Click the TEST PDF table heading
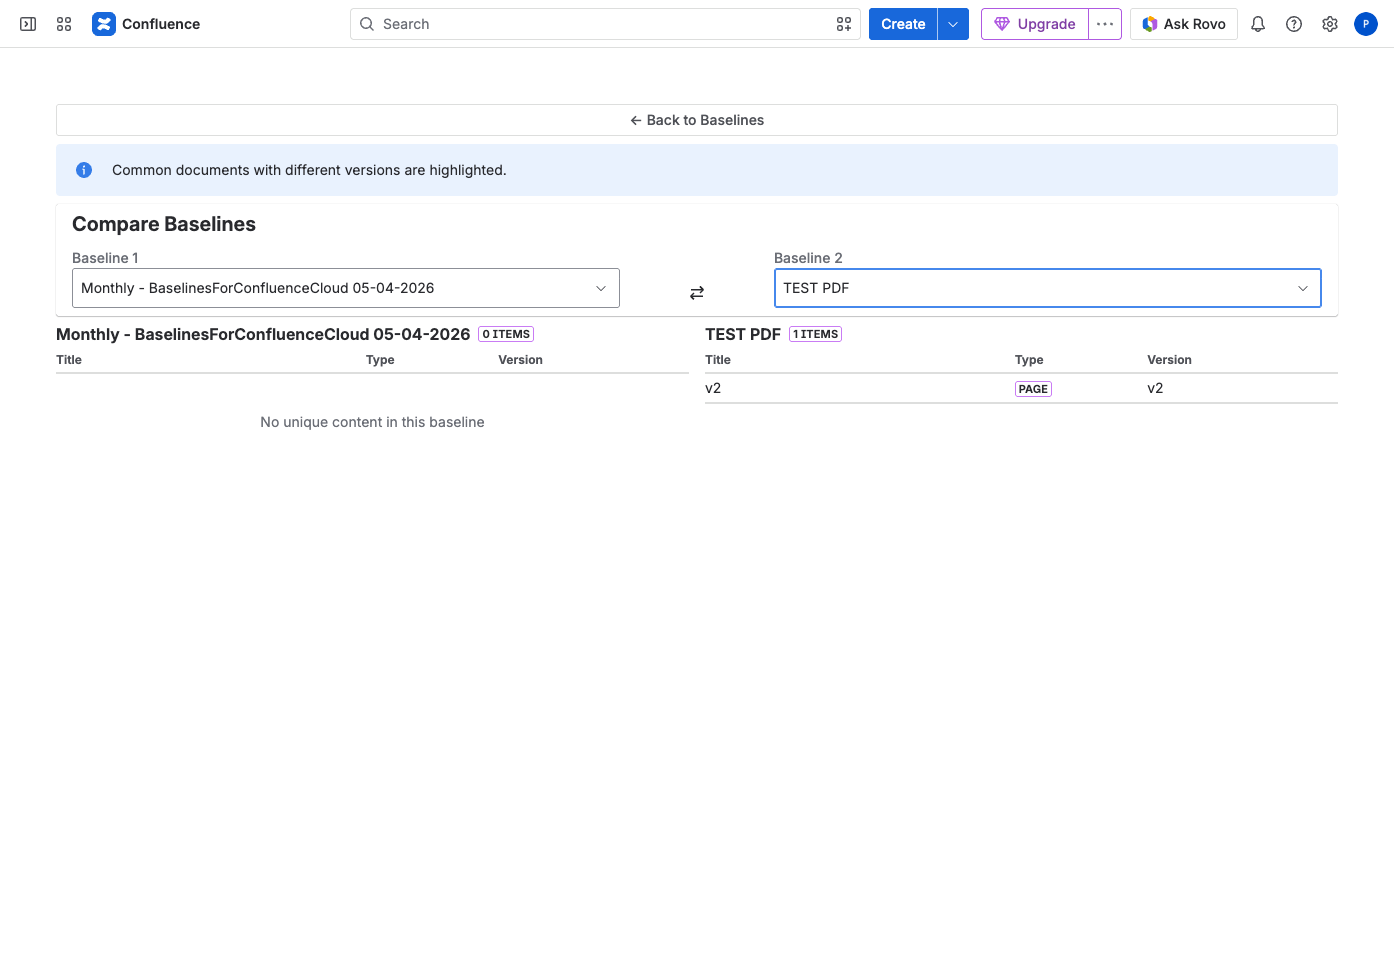Viewport: 1394px width, 962px height. click(x=743, y=334)
